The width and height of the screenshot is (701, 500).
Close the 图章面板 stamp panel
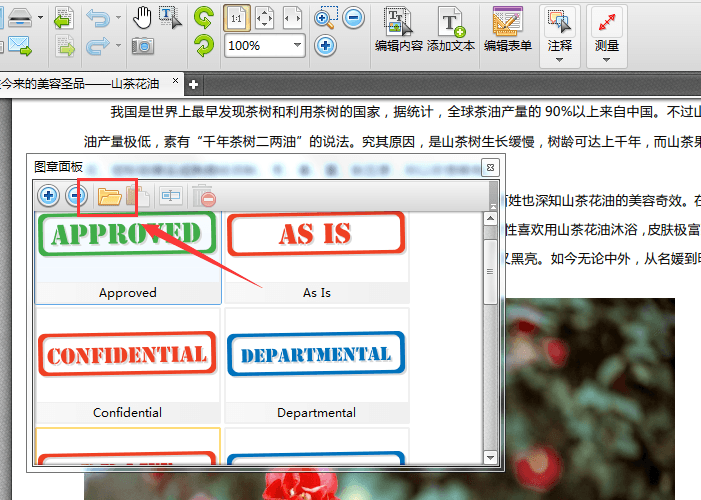(490, 168)
